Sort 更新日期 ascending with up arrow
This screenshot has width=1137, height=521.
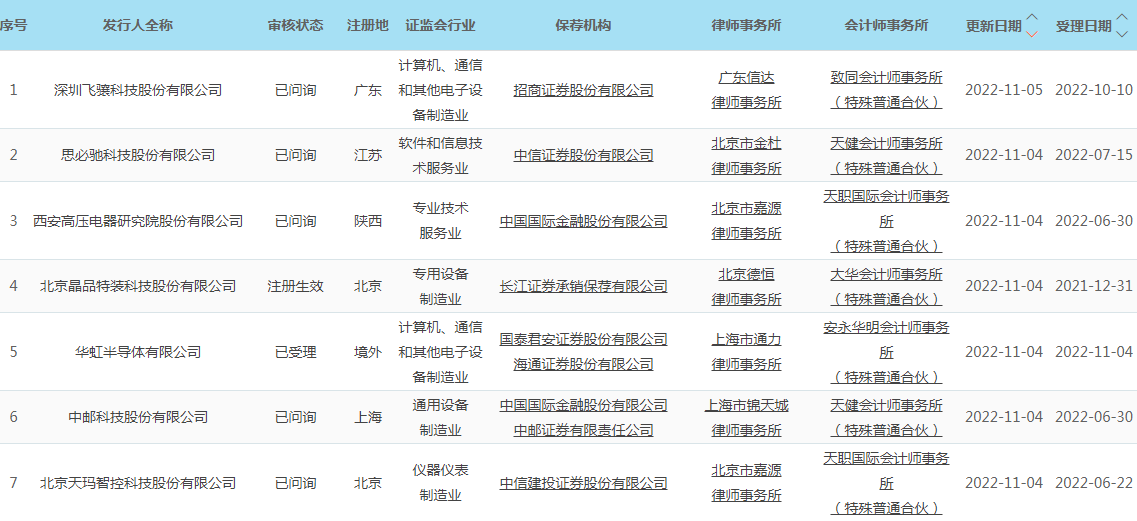(x=1033, y=17)
